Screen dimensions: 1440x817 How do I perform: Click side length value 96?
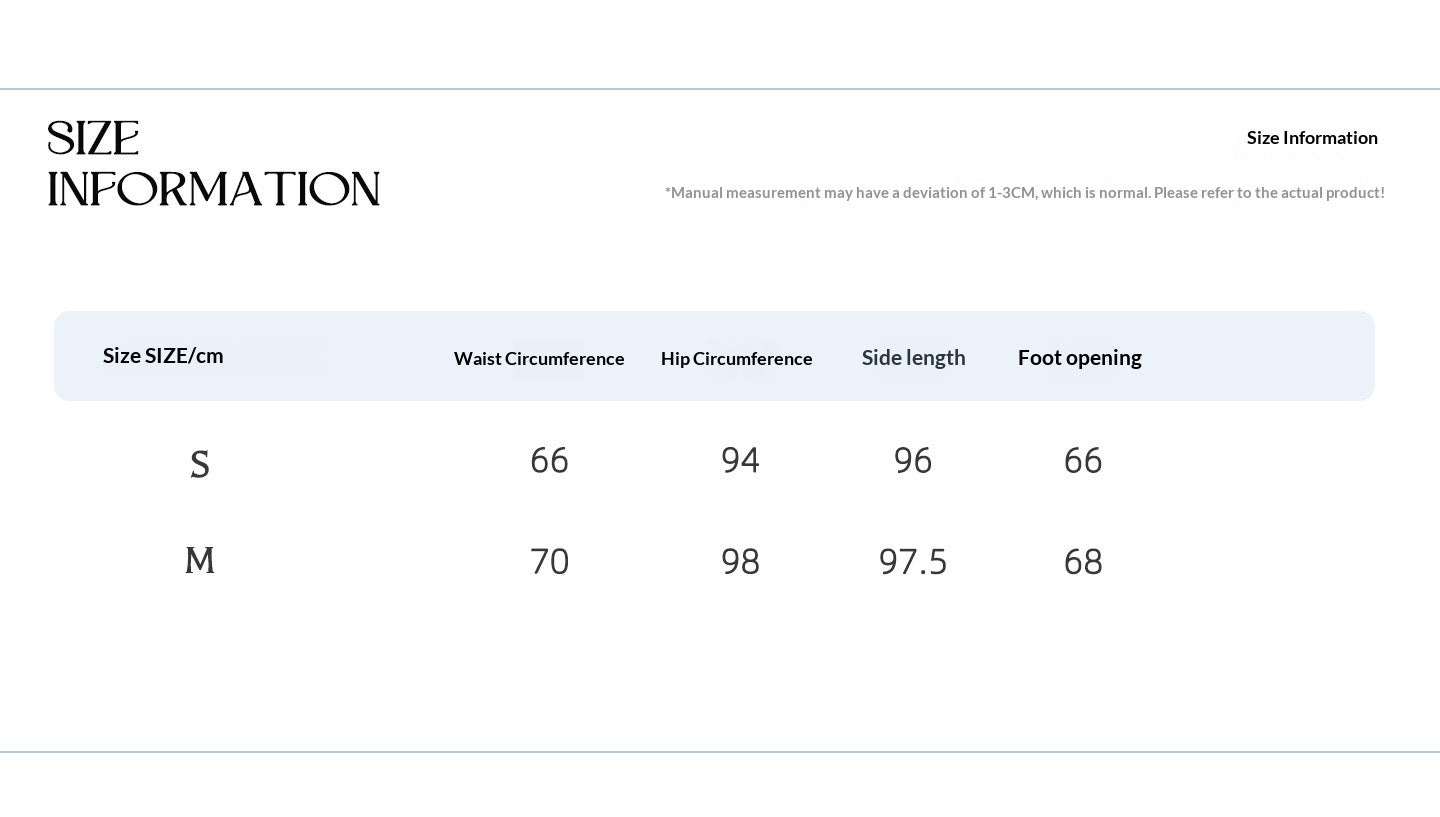click(913, 461)
